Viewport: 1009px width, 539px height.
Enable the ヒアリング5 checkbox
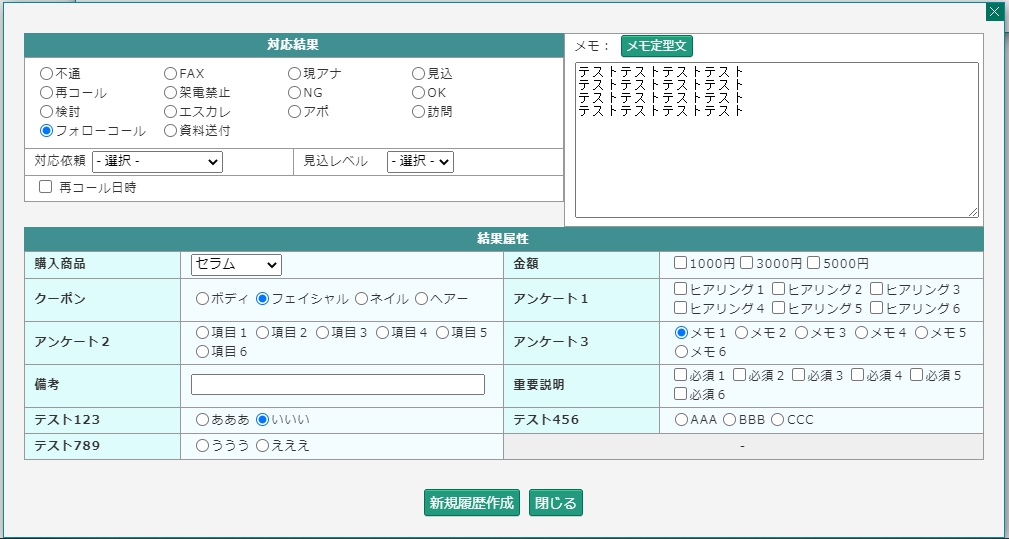[779, 307]
